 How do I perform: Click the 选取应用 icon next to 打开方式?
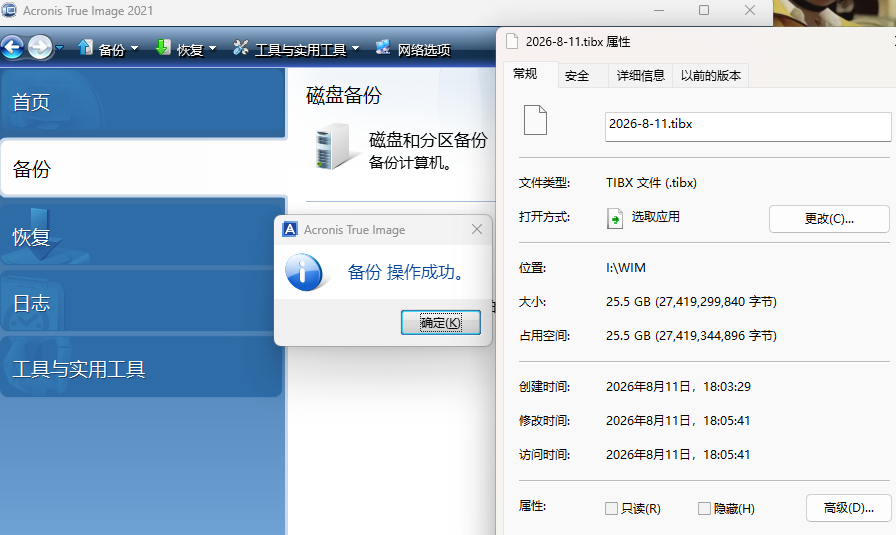click(x=615, y=218)
